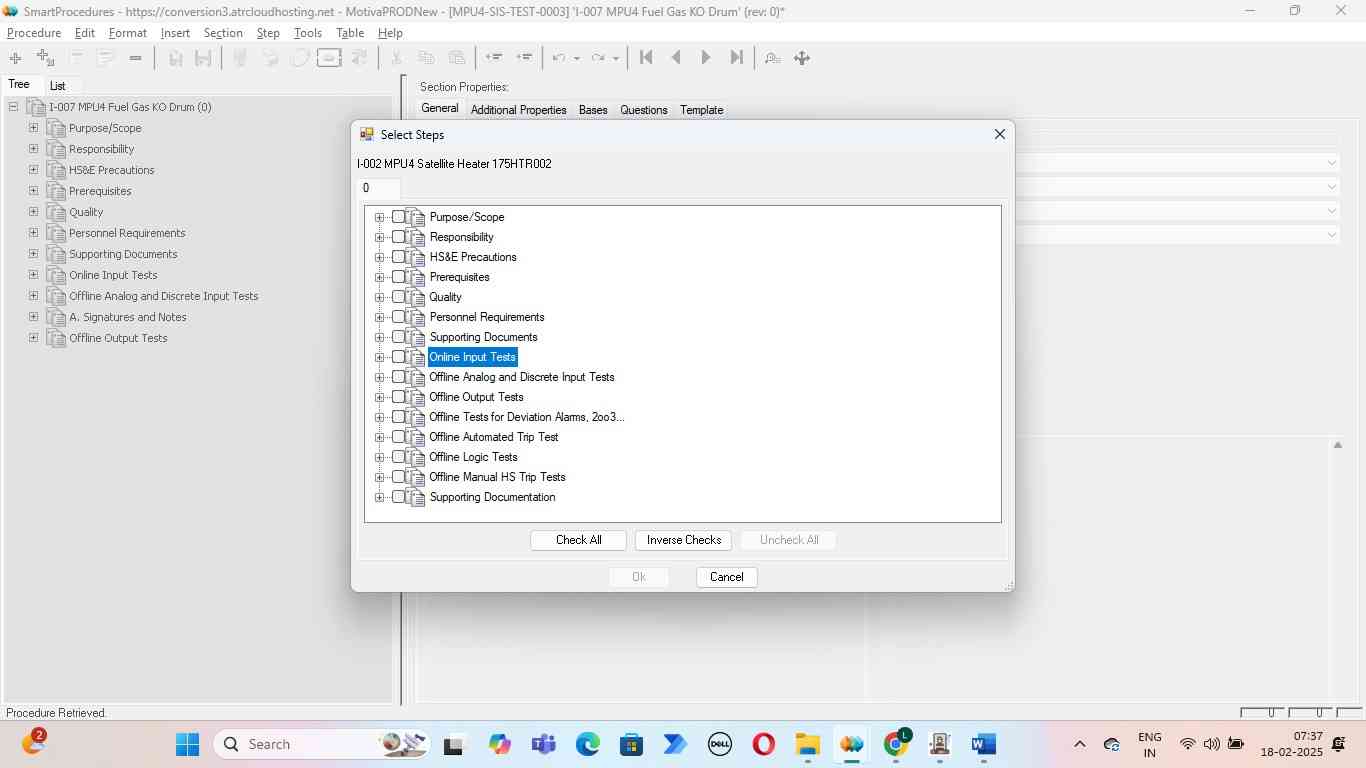Click the previous arrow in the toolbar
The image size is (1366, 768).
pos(676,58)
